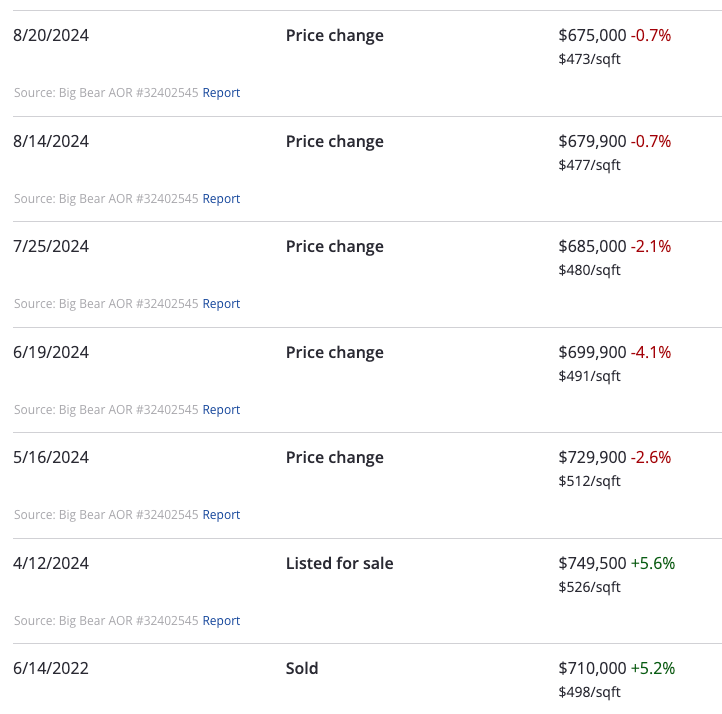Click the $710,000 sold price
Image resolution: width=722 pixels, height=714 pixels.
coord(592,669)
